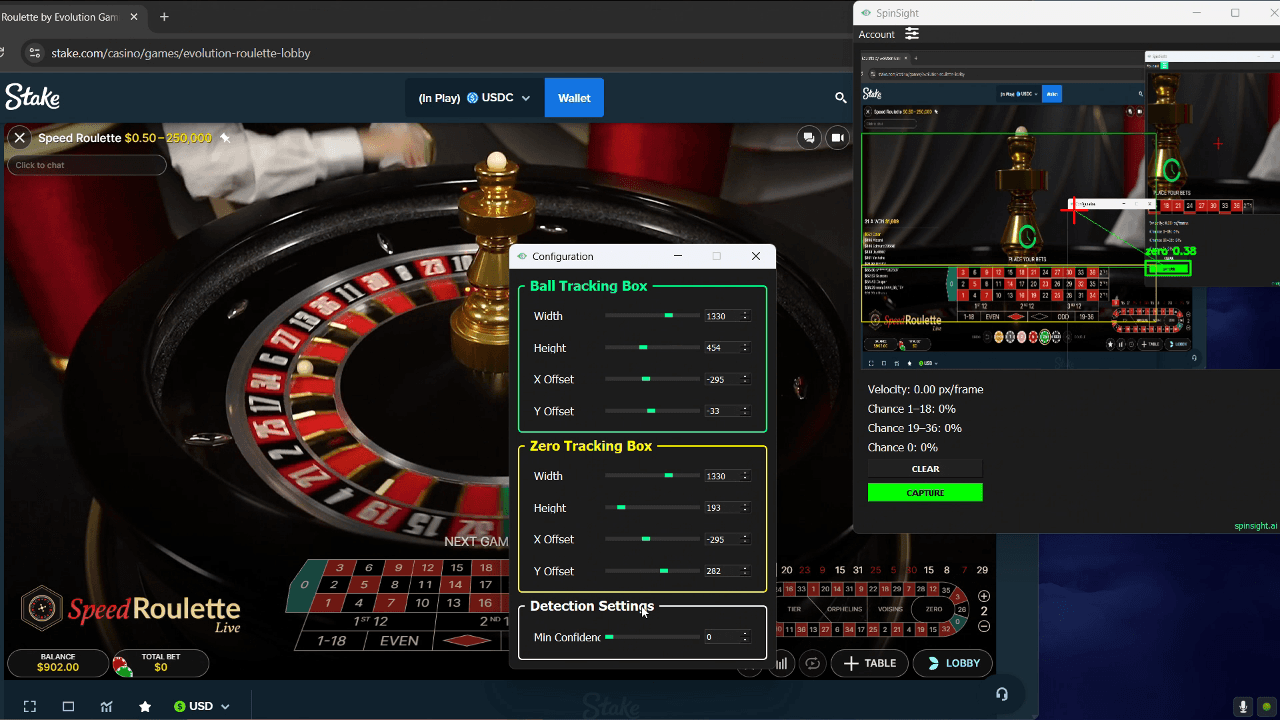The height and width of the screenshot is (720, 1280).
Task: Open the chat bubble icon
Action: (x=808, y=137)
